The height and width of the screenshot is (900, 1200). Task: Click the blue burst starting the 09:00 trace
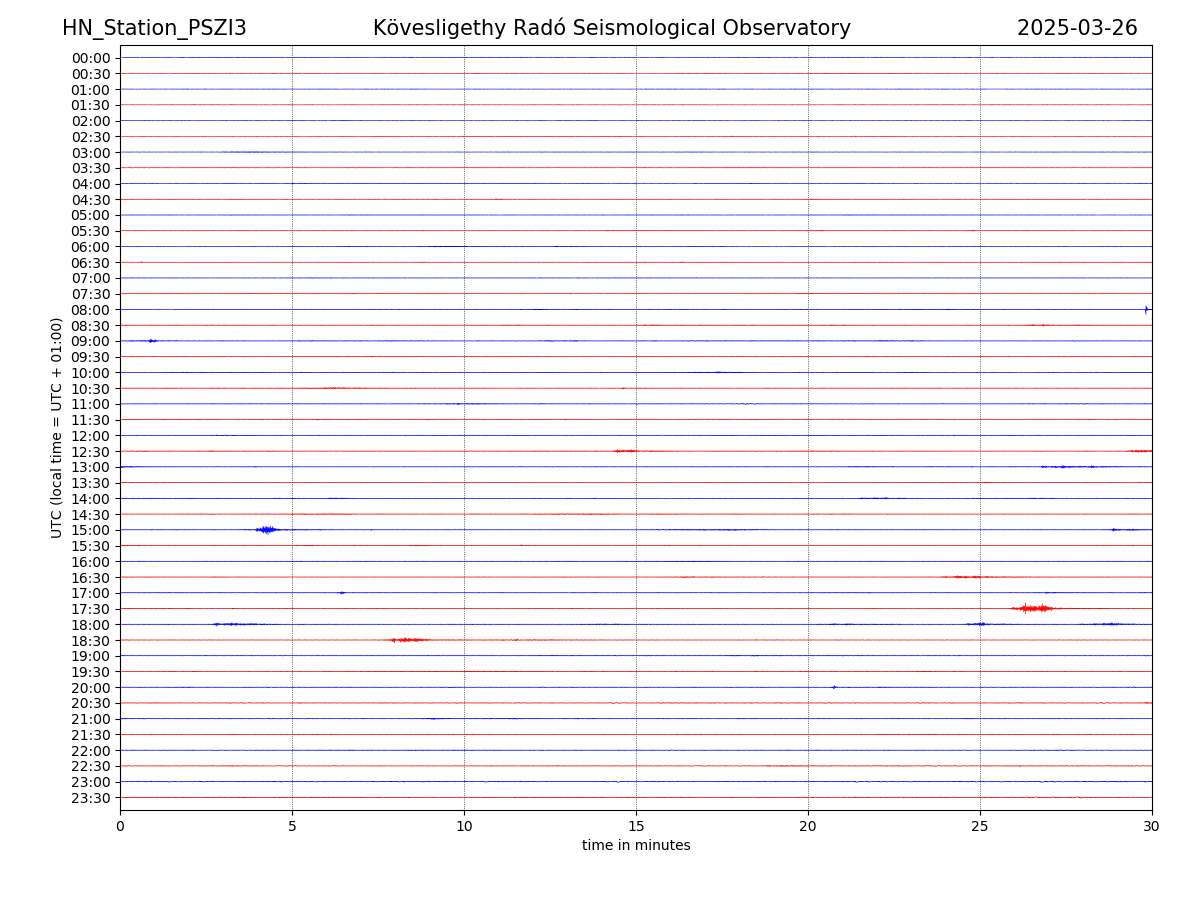152,341
